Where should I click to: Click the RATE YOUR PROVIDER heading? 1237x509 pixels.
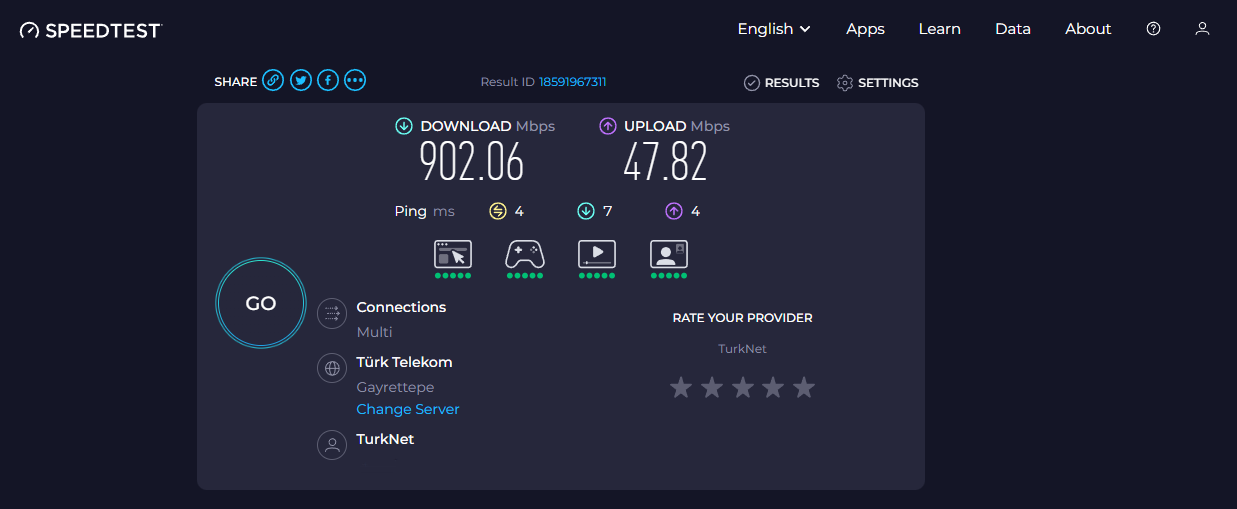tap(743, 318)
